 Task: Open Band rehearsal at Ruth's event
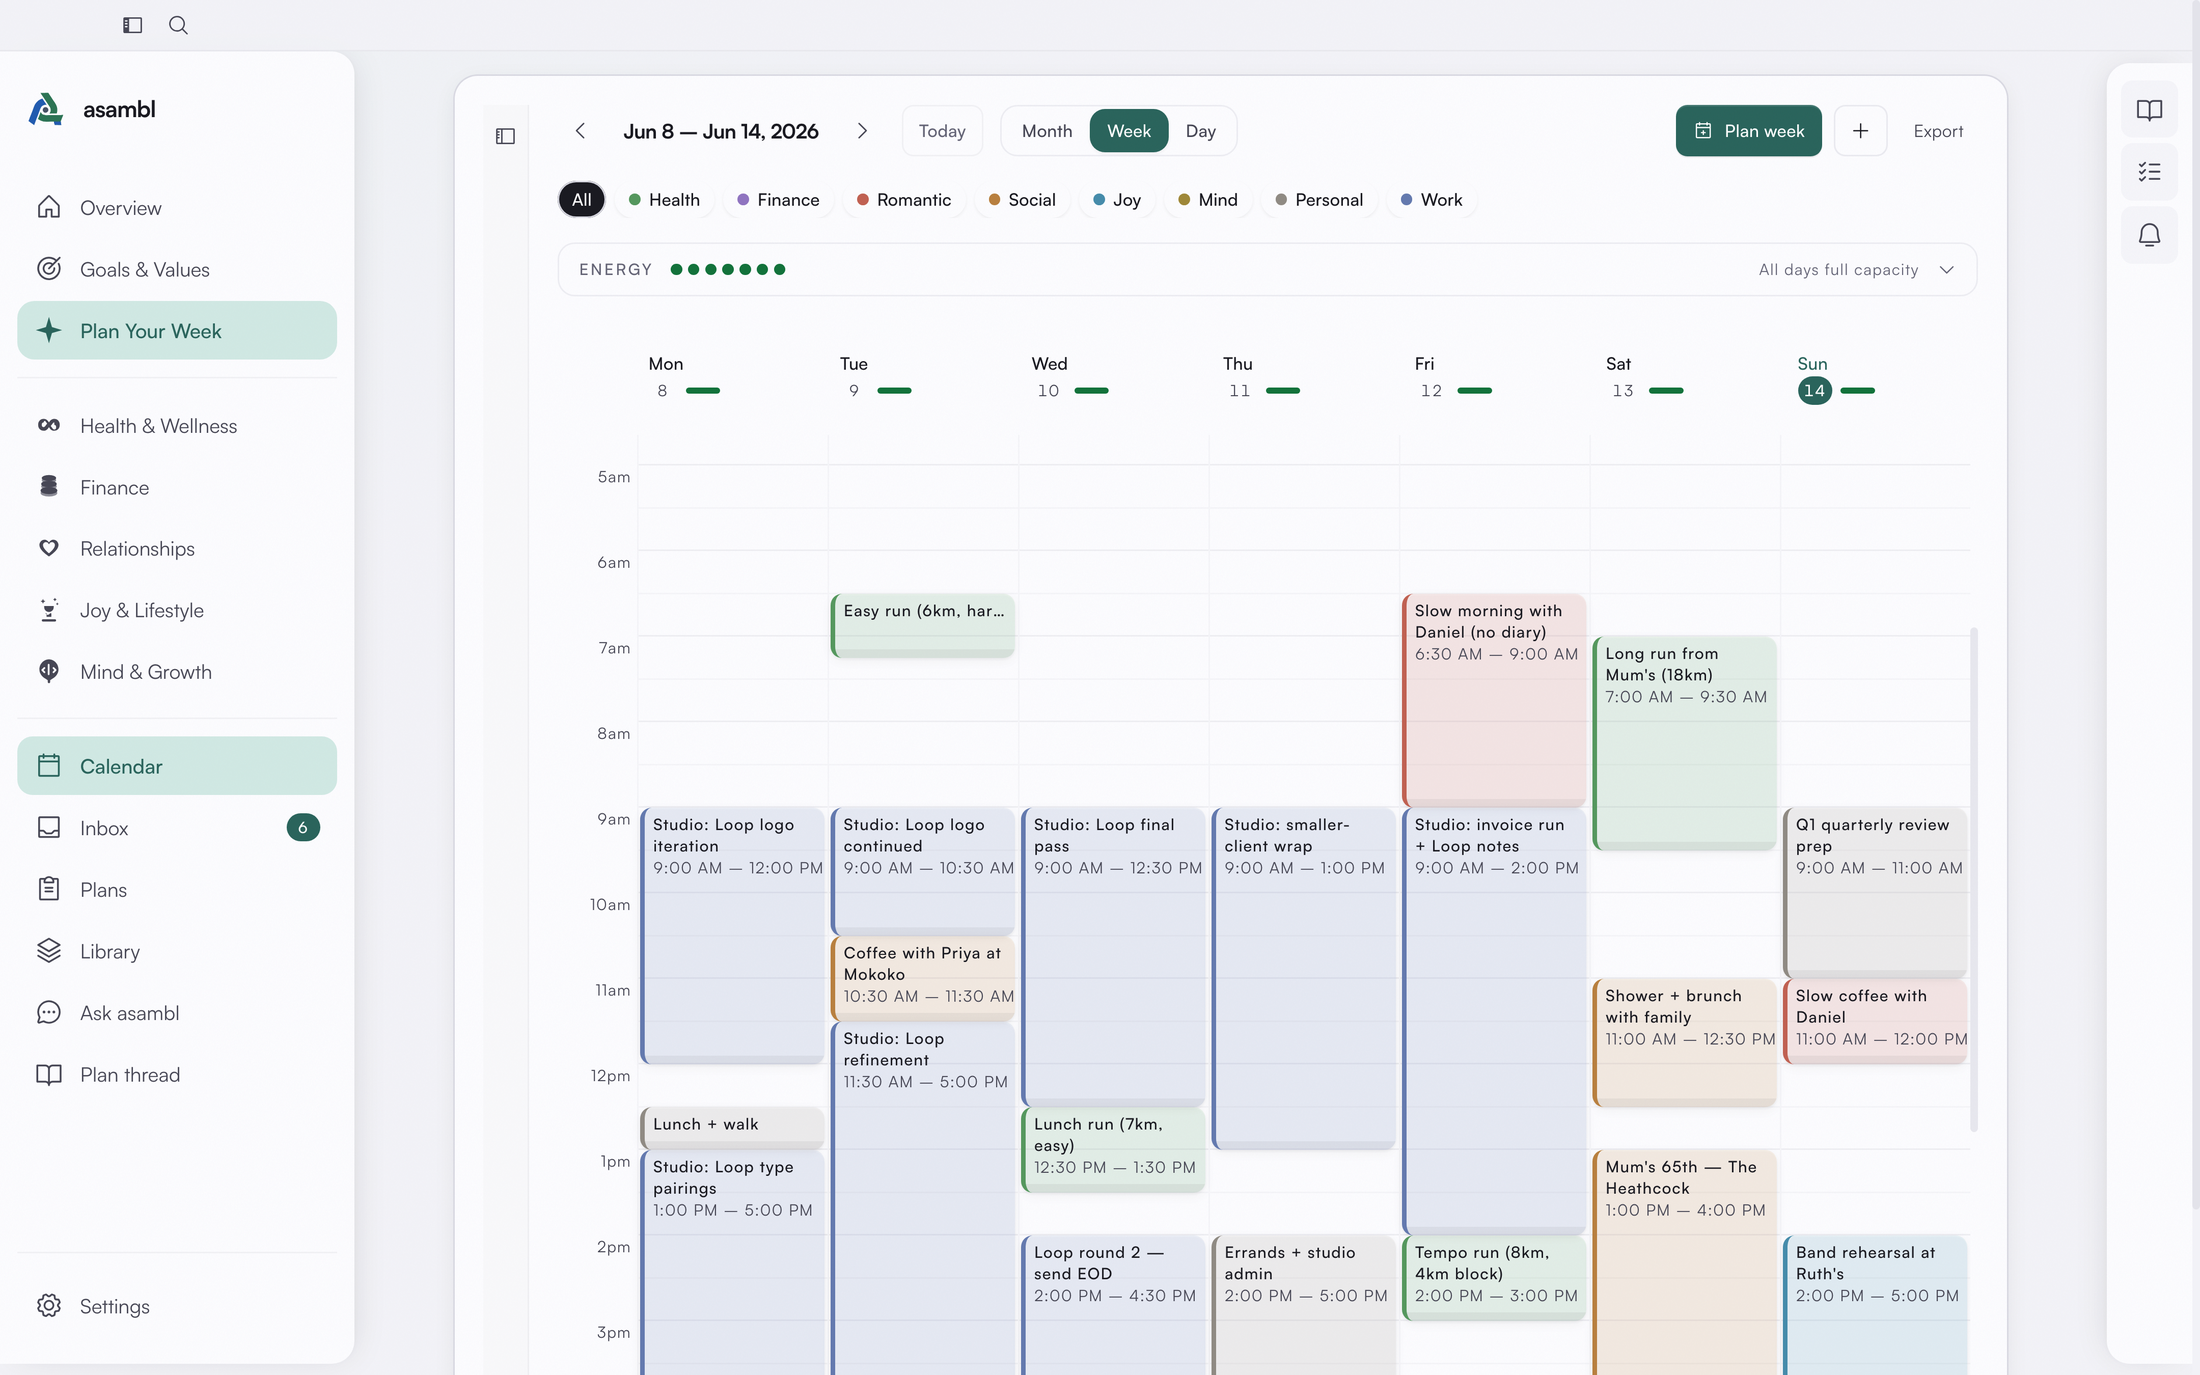click(1876, 1305)
